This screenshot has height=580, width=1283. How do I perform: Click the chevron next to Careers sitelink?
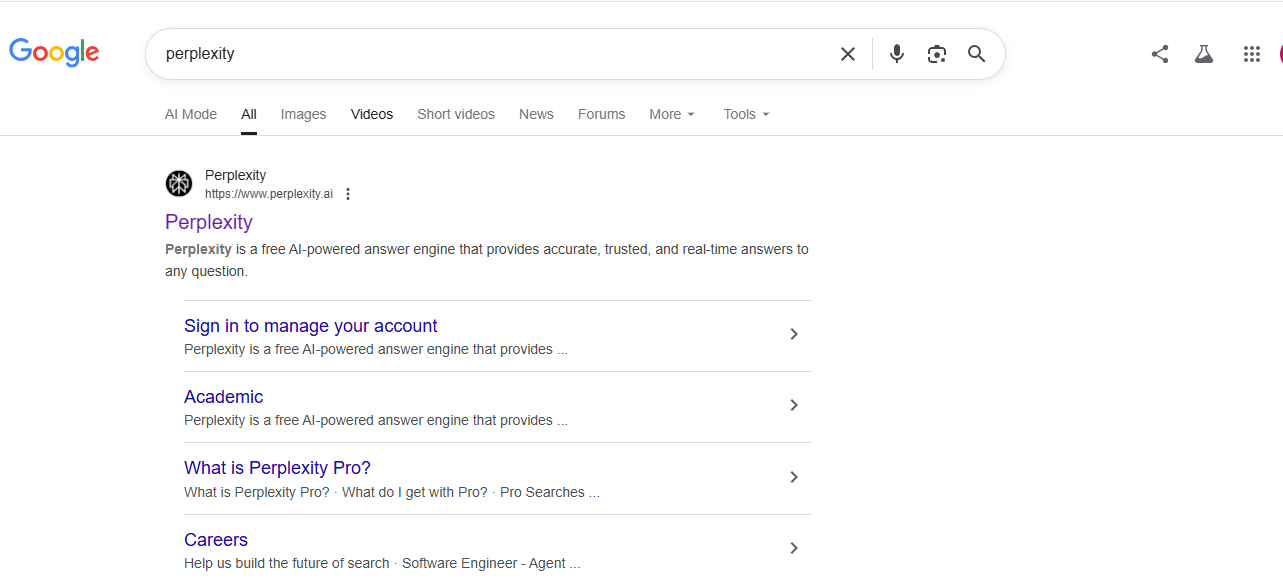(794, 548)
